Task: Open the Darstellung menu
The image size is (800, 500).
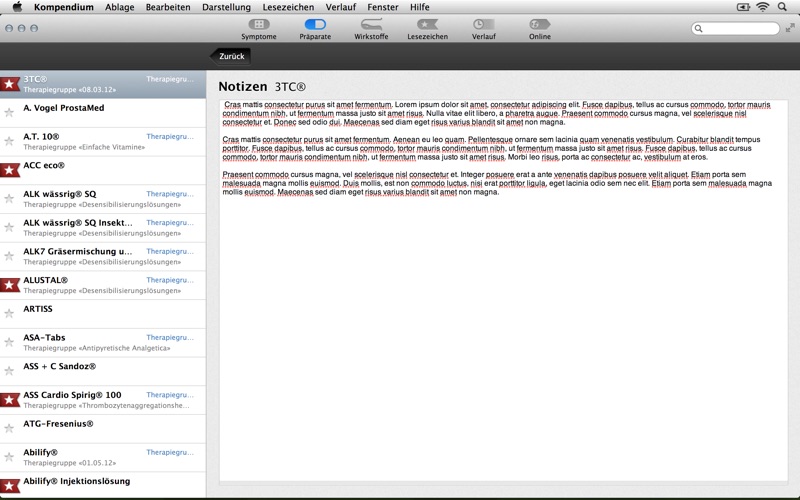Action: (x=227, y=7)
